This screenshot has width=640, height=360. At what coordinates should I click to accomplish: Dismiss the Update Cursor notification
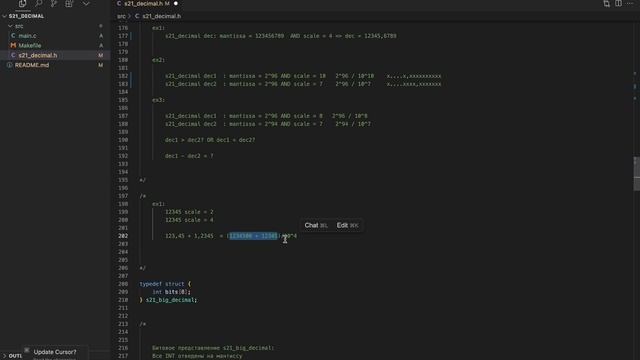pyautogui.click(x=27, y=350)
